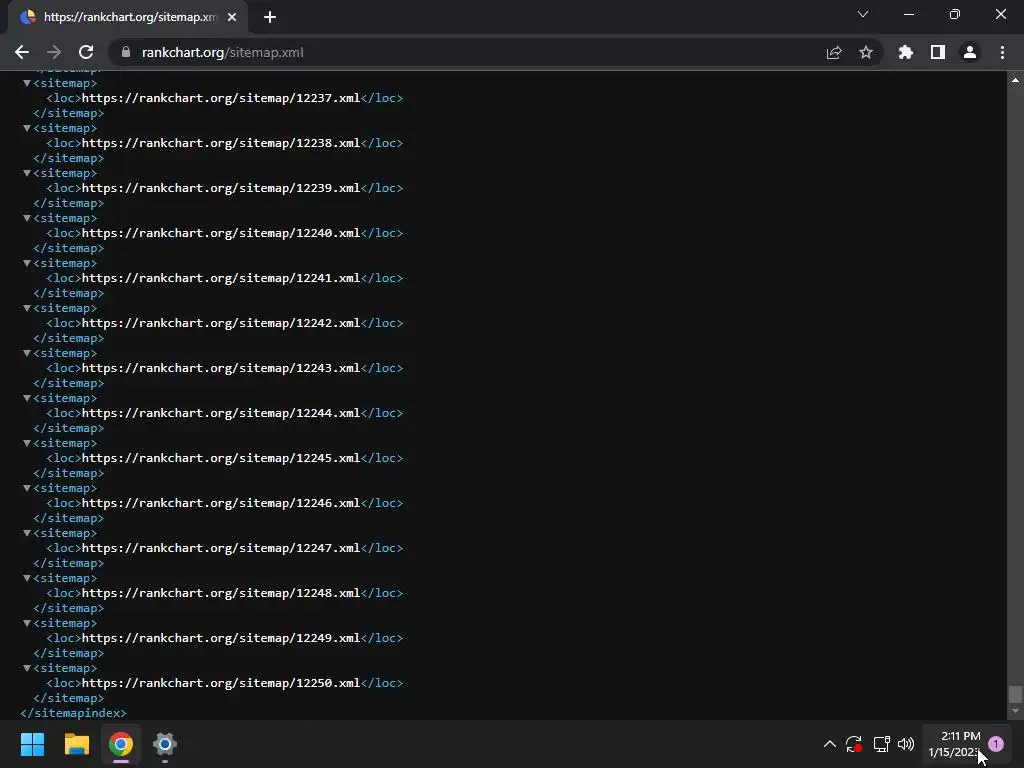Click the URL ending in 12243.xml

click(x=221, y=368)
